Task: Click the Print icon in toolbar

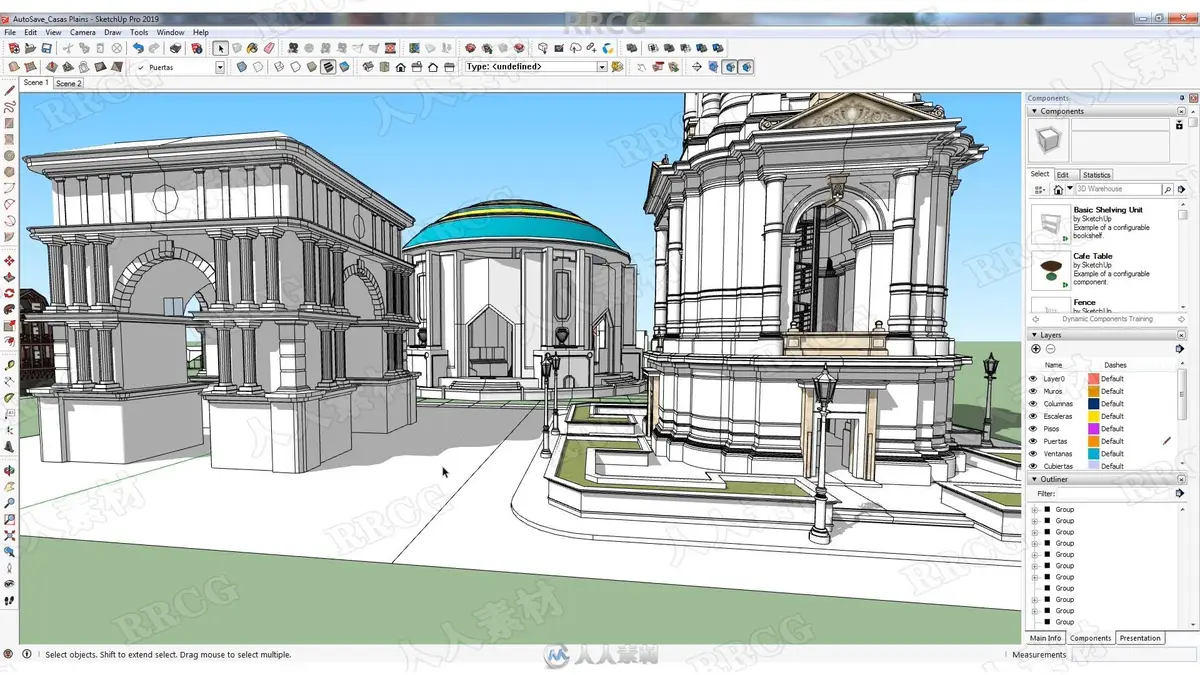Action: pyautogui.click(x=175, y=47)
